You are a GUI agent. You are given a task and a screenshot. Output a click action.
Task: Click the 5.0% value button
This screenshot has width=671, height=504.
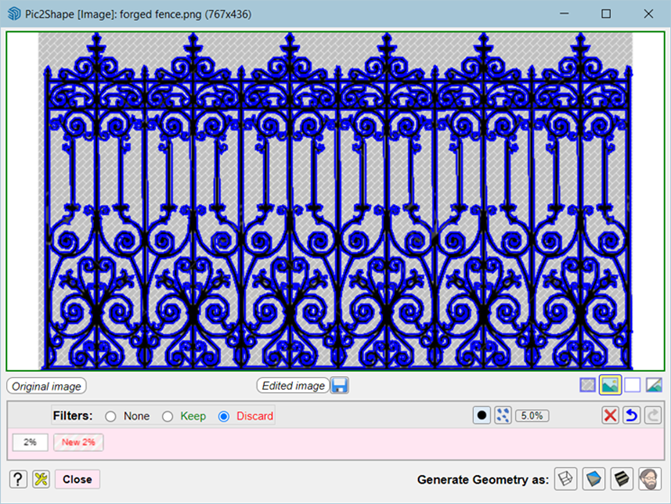(532, 415)
